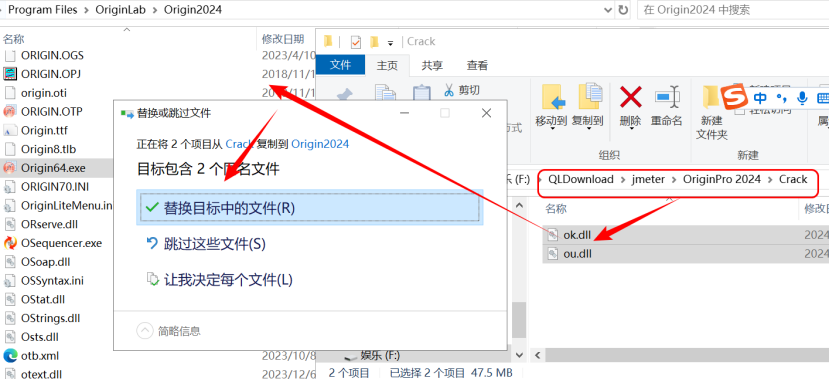The width and height of the screenshot is (830, 379).
Task: Click the Paste clipboard icon in ribbon
Action: 421,93
